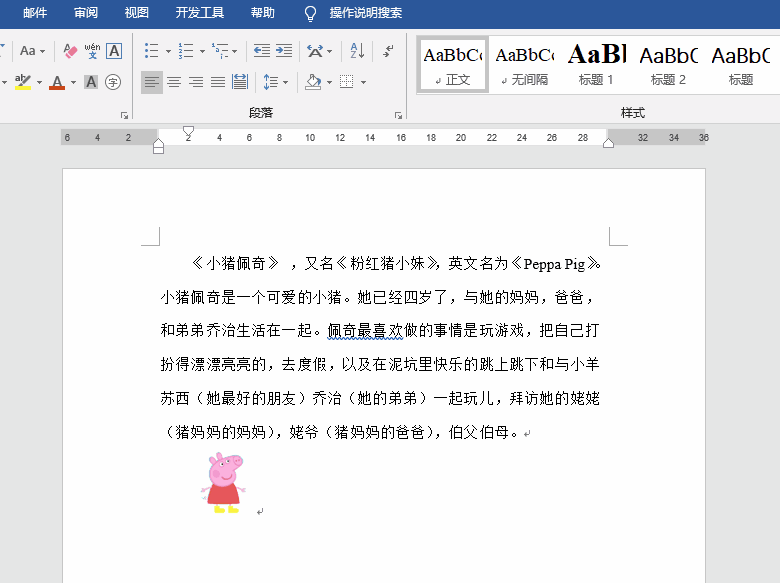Viewport: 780px width, 583px height.
Task: Open Asian layout options
Action: pos(315,51)
